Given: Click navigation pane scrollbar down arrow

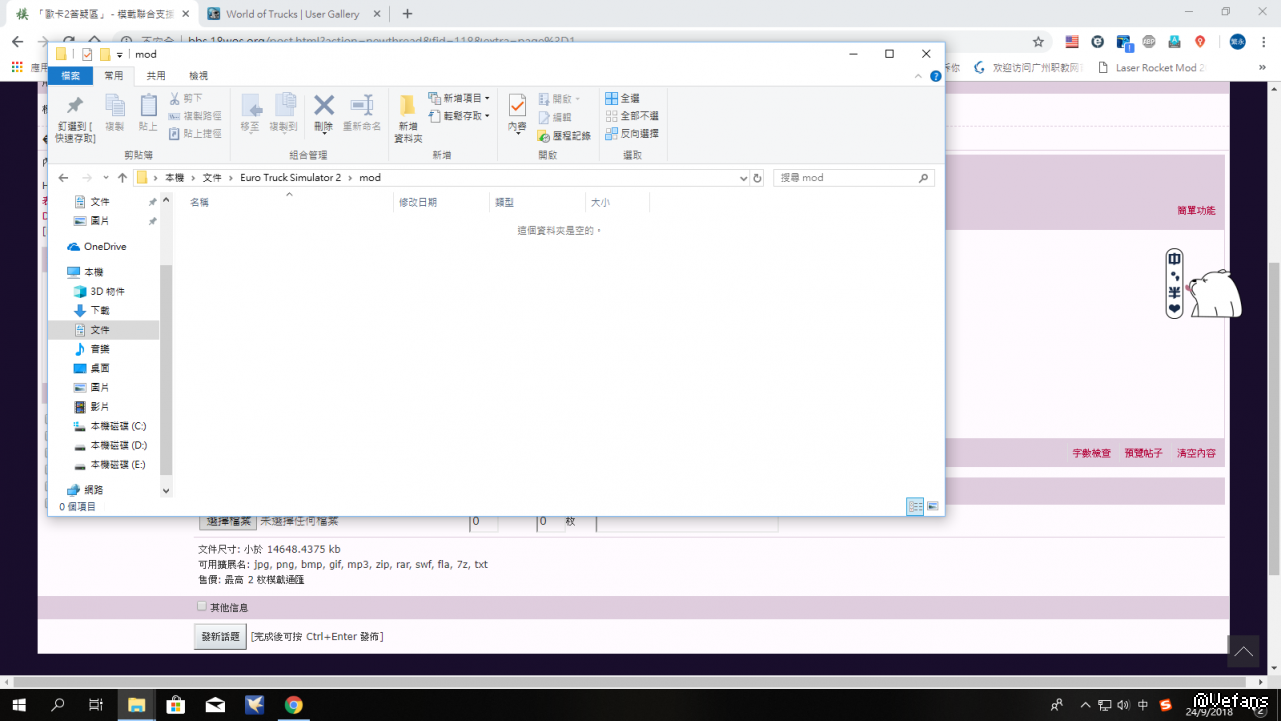Looking at the screenshot, I should pos(166,491).
